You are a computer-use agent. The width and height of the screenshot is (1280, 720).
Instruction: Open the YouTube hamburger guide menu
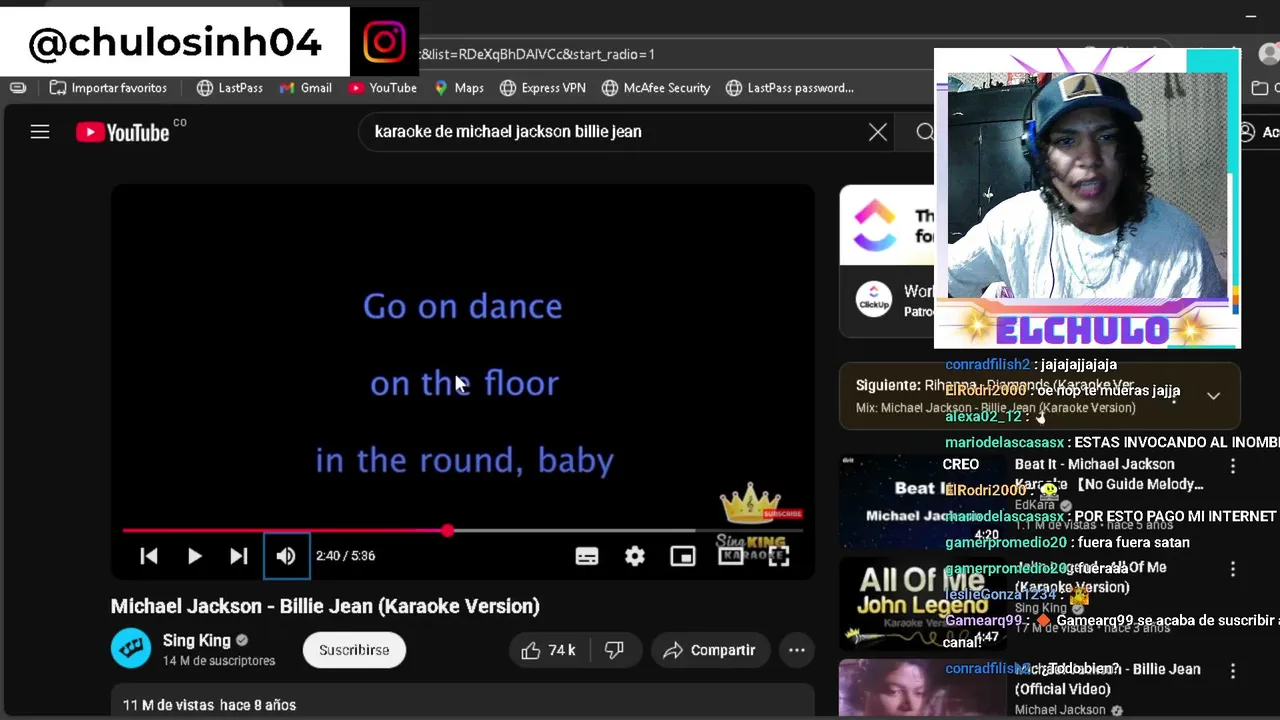[x=40, y=131]
